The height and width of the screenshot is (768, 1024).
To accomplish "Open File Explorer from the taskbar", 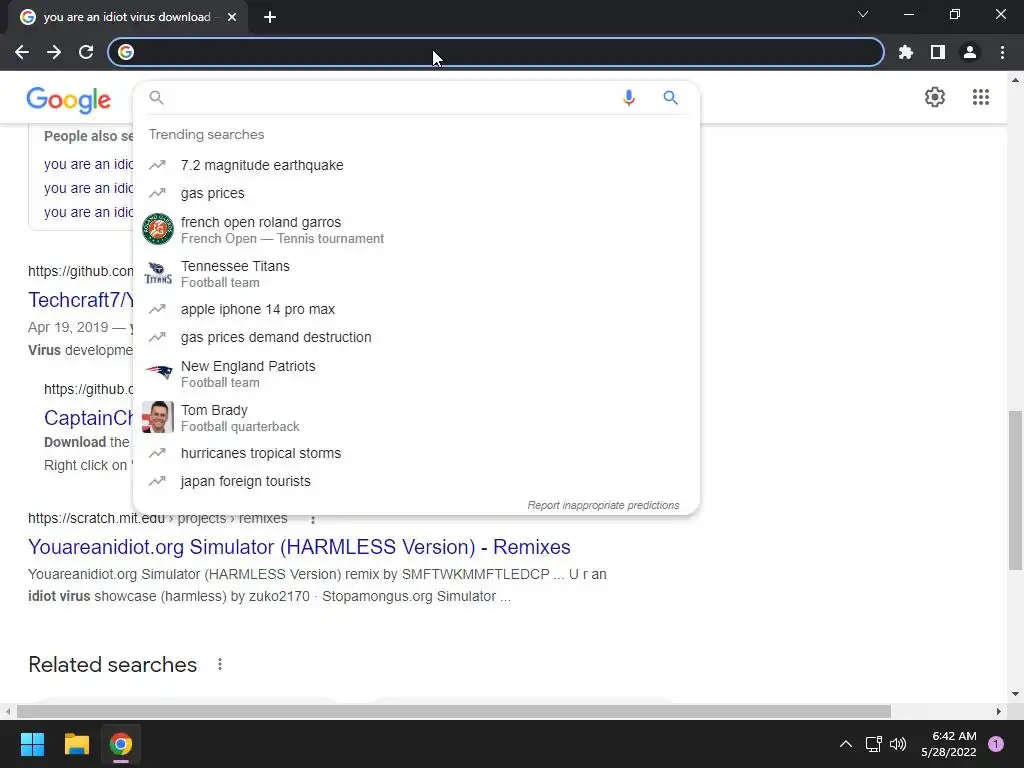I will coord(76,744).
